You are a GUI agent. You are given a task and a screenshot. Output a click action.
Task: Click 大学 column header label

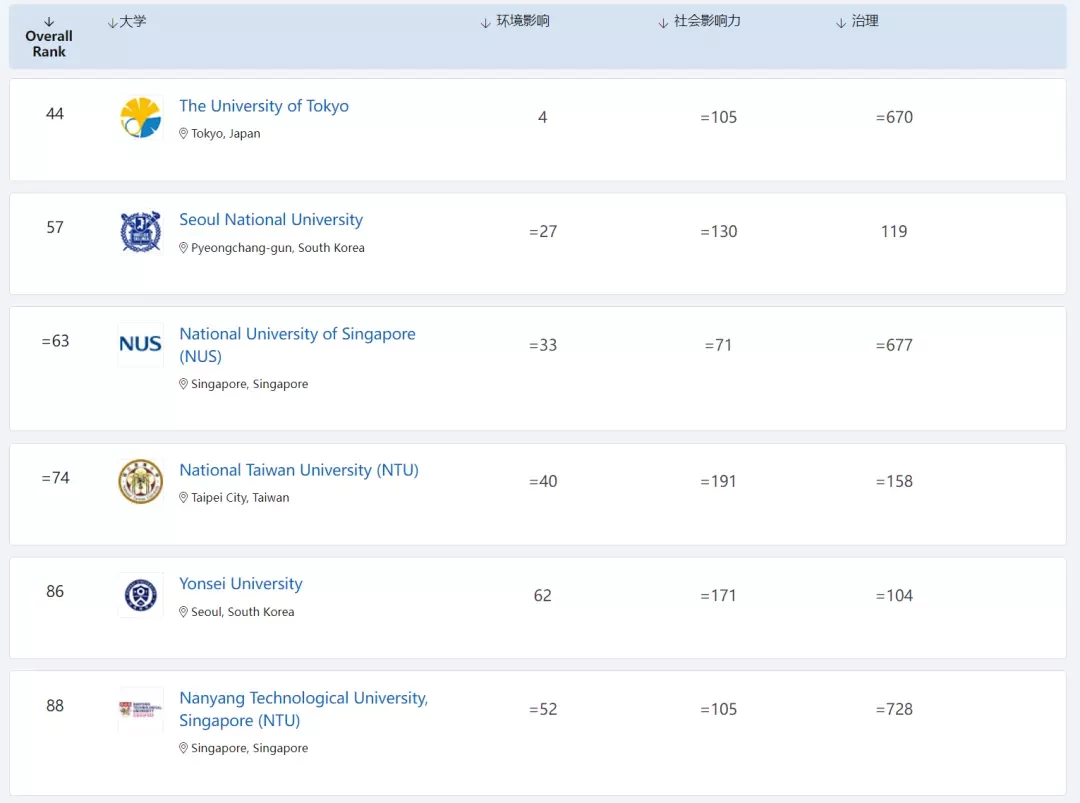click(x=133, y=21)
